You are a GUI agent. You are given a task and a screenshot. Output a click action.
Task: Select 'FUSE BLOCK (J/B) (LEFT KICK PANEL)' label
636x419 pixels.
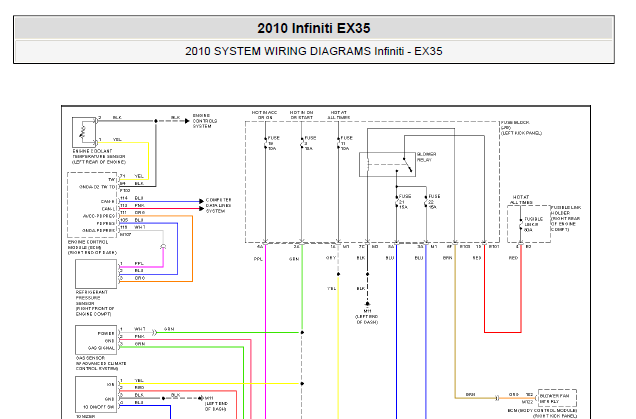[521, 128]
